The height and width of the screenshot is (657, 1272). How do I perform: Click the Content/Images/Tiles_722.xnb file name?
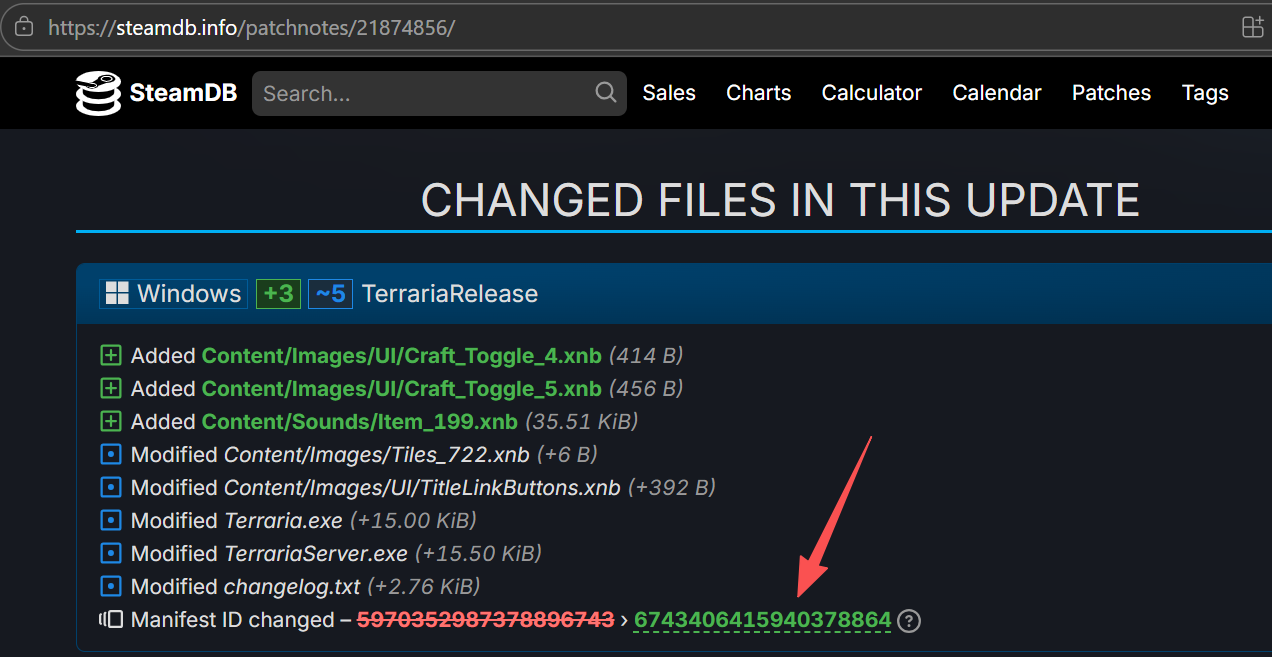[x=377, y=455]
